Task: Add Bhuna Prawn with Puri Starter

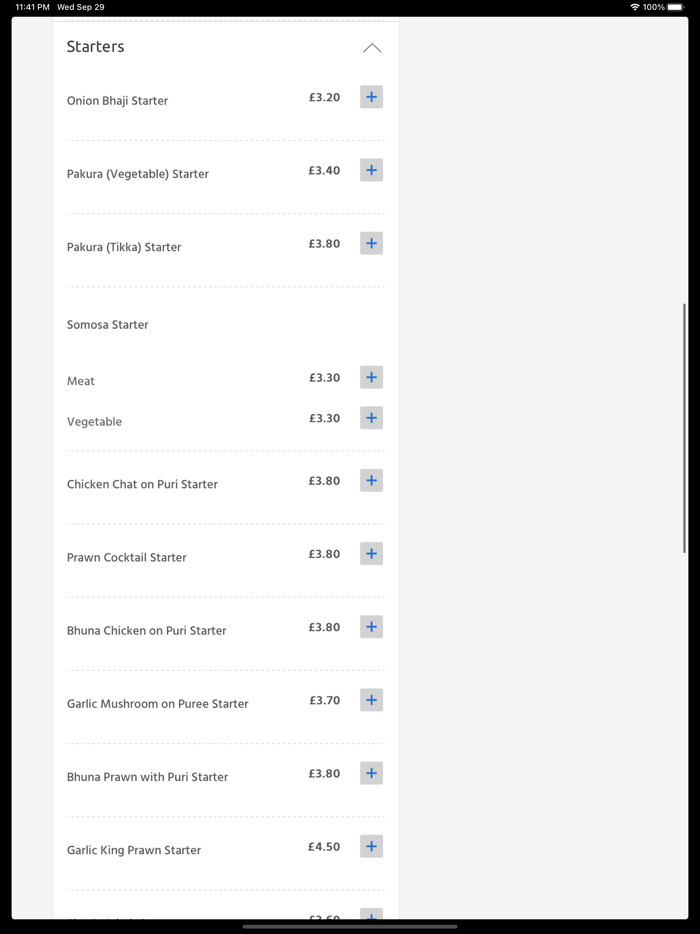Action: click(x=371, y=773)
